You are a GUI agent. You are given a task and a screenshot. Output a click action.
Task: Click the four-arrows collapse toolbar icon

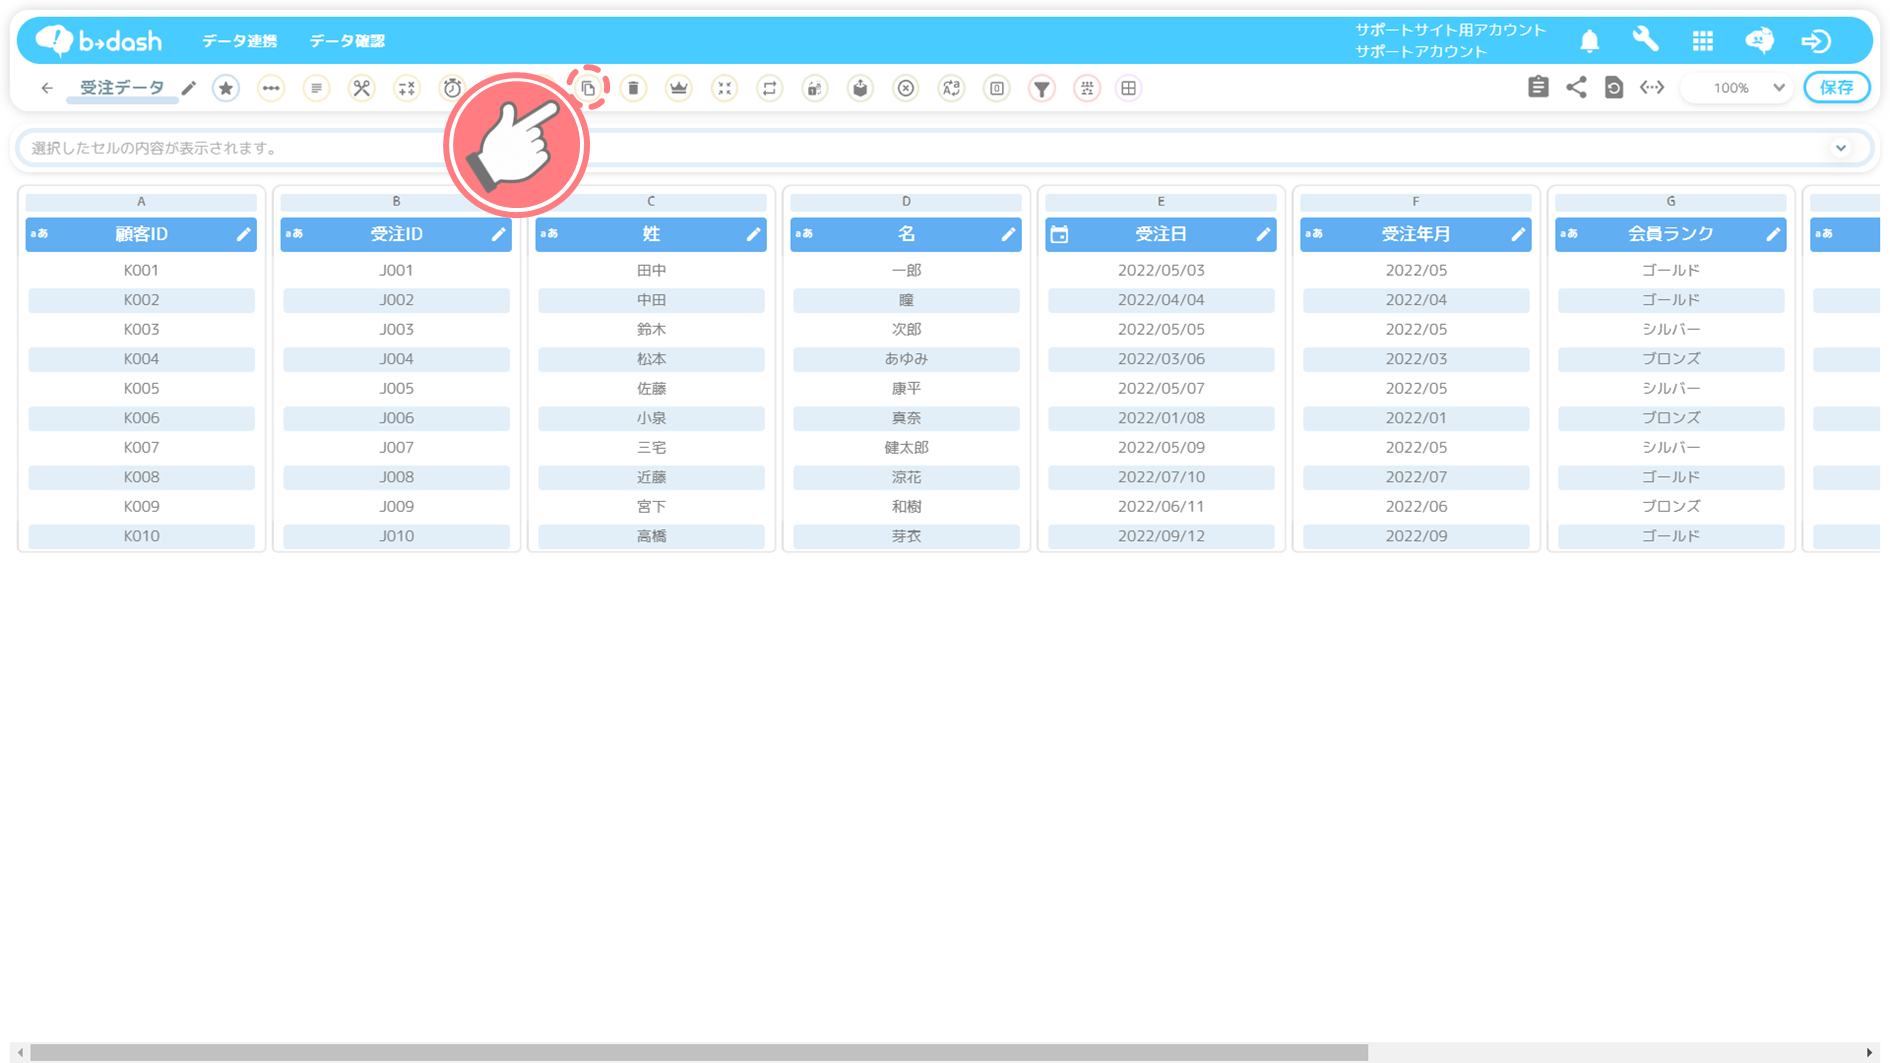724,88
